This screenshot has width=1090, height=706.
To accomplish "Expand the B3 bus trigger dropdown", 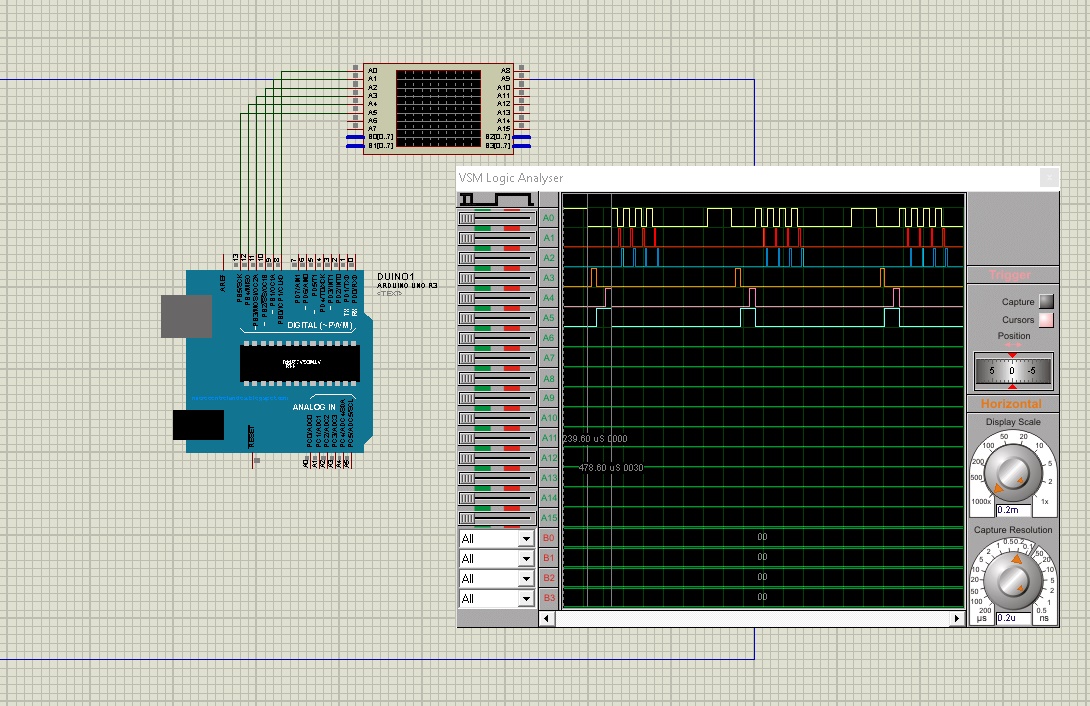I will (x=497, y=598).
